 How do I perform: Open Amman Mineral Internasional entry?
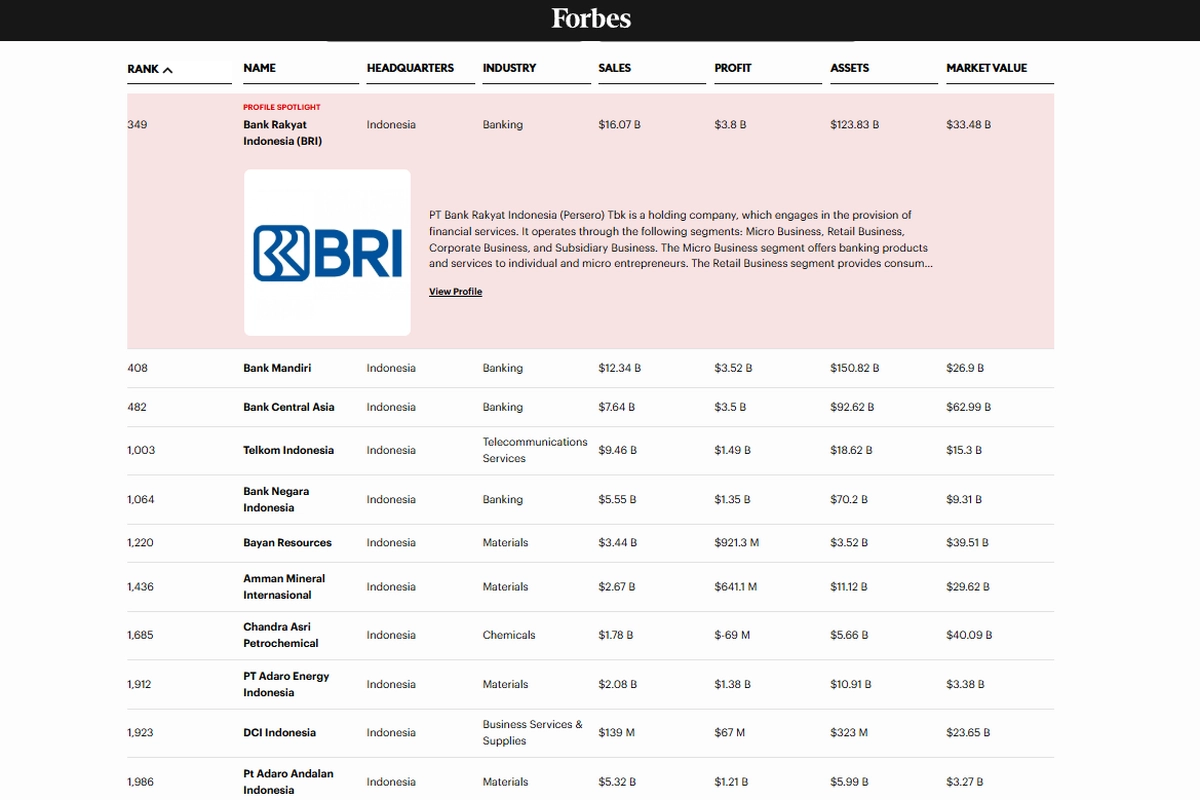click(284, 587)
